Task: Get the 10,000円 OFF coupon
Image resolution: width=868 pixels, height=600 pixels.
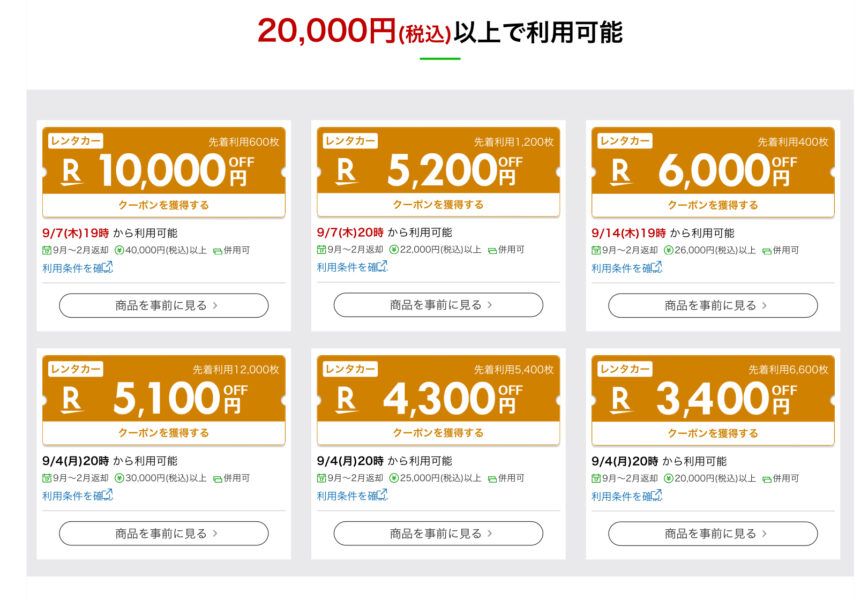Action: click(x=164, y=205)
